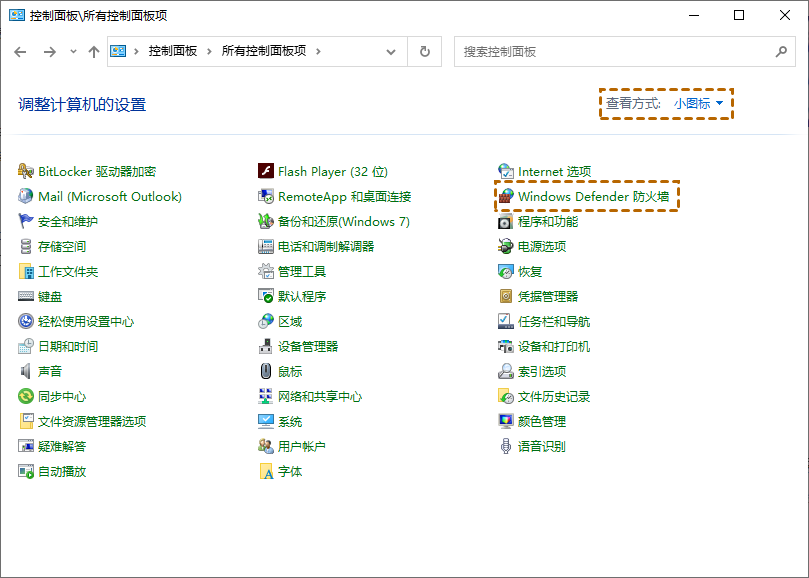The image size is (809, 578).
Task: Open the 管理工具 gear icon
Action: 266,271
